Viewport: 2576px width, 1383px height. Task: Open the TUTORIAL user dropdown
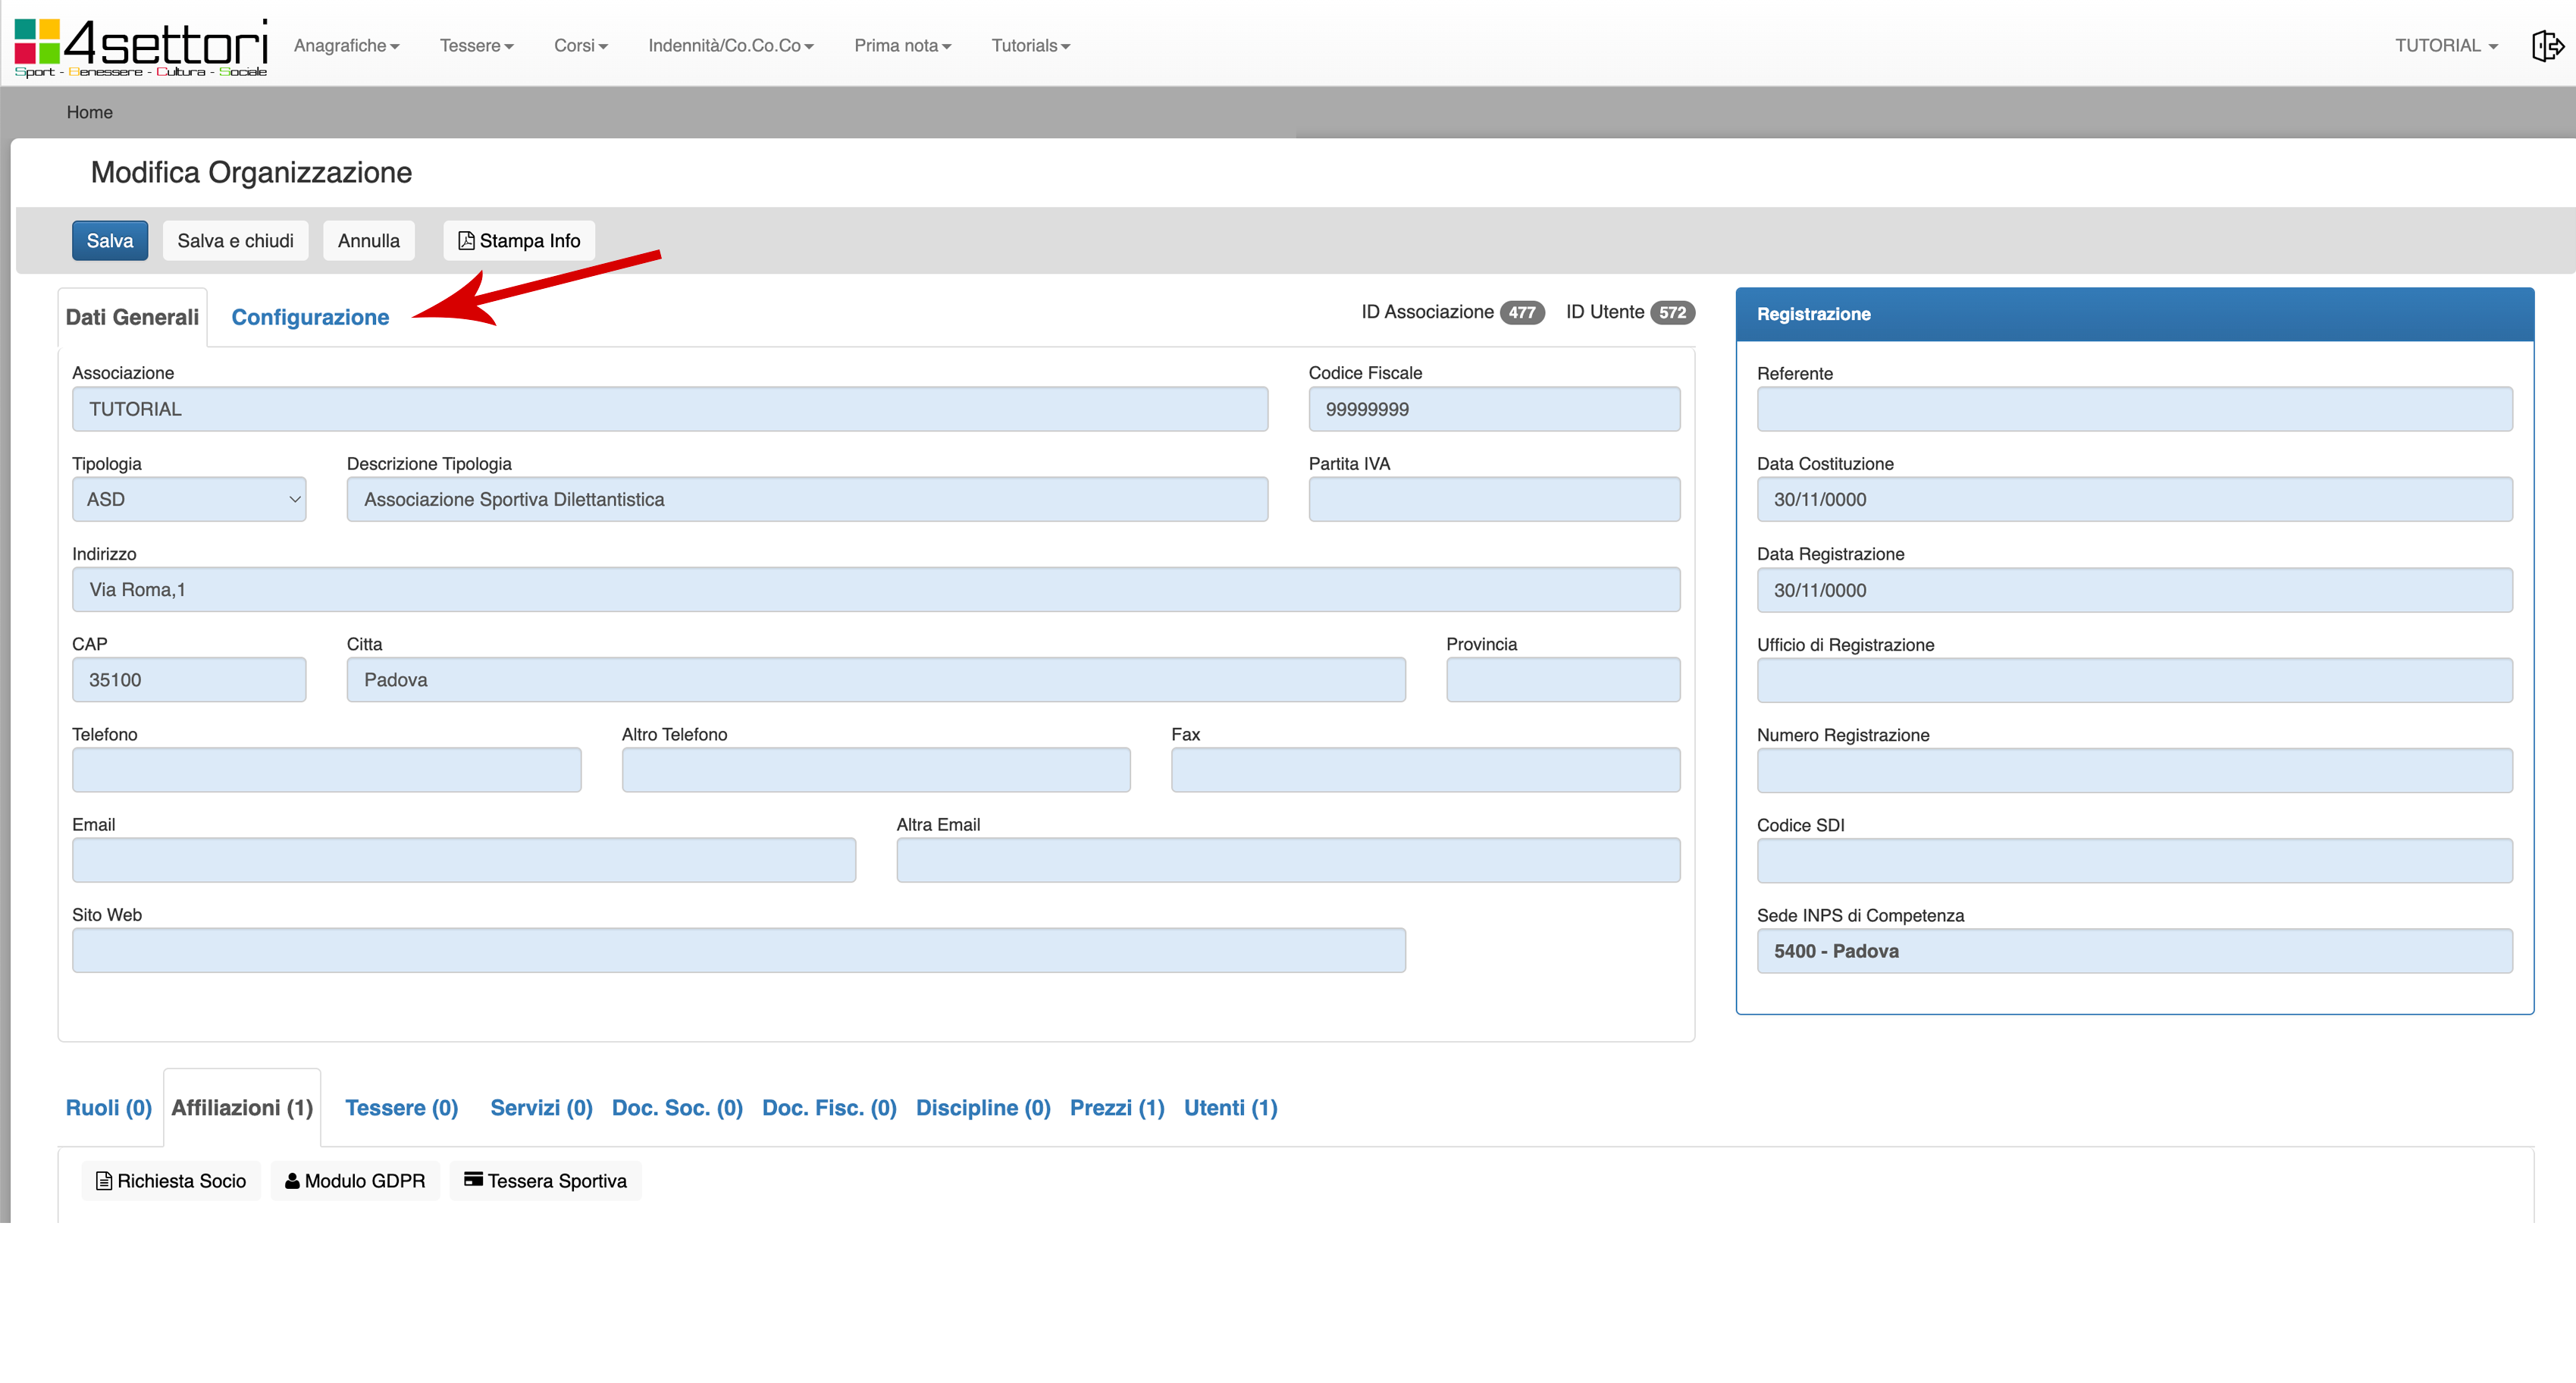(2445, 46)
